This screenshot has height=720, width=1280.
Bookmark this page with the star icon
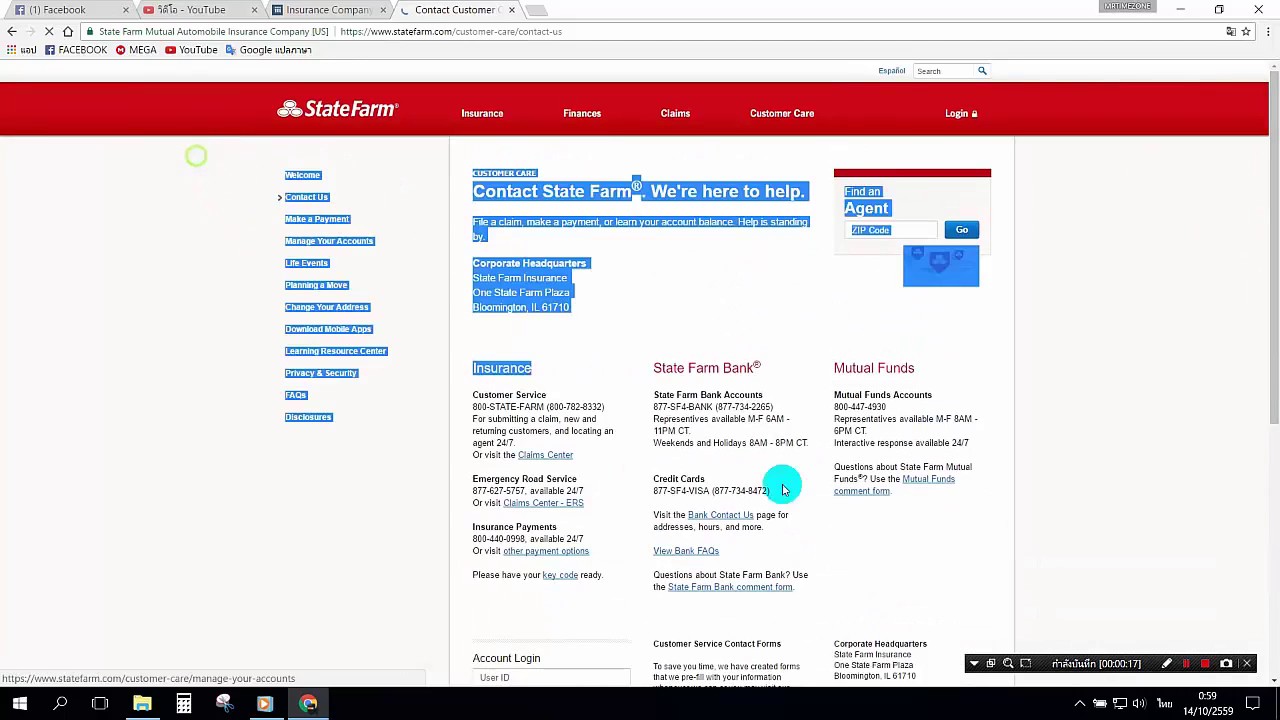tap(1246, 31)
